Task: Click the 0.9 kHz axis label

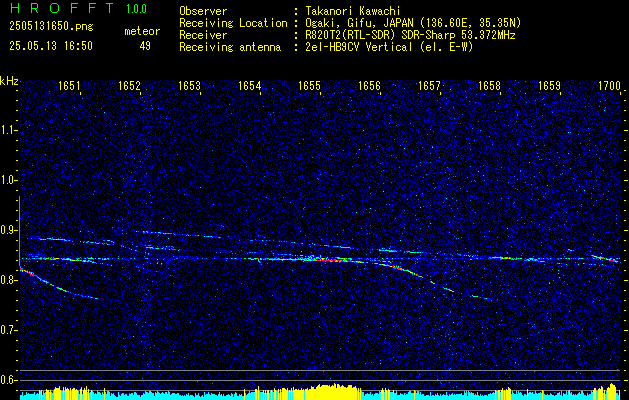Action: (x=7, y=230)
